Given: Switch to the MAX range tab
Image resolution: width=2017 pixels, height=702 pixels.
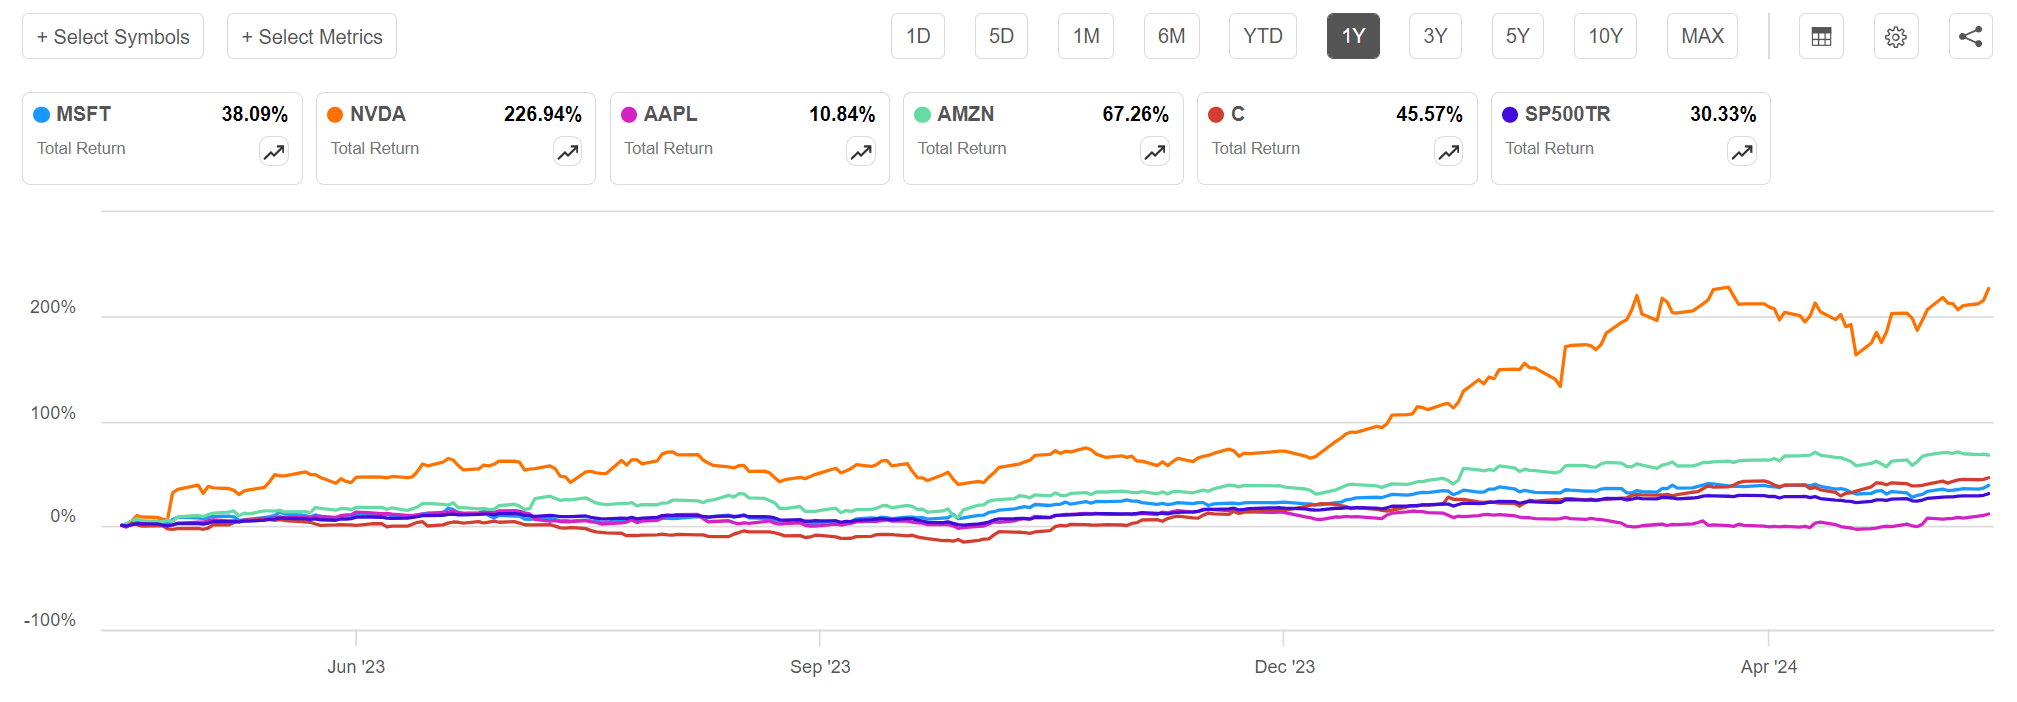Looking at the screenshot, I should click(1701, 35).
